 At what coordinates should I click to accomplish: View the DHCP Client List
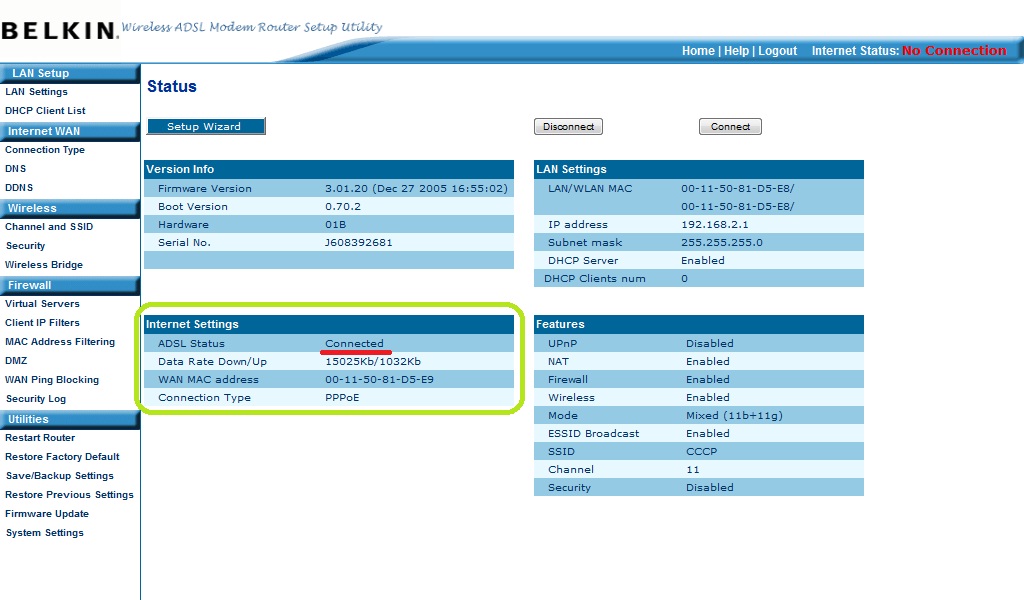[x=45, y=111]
